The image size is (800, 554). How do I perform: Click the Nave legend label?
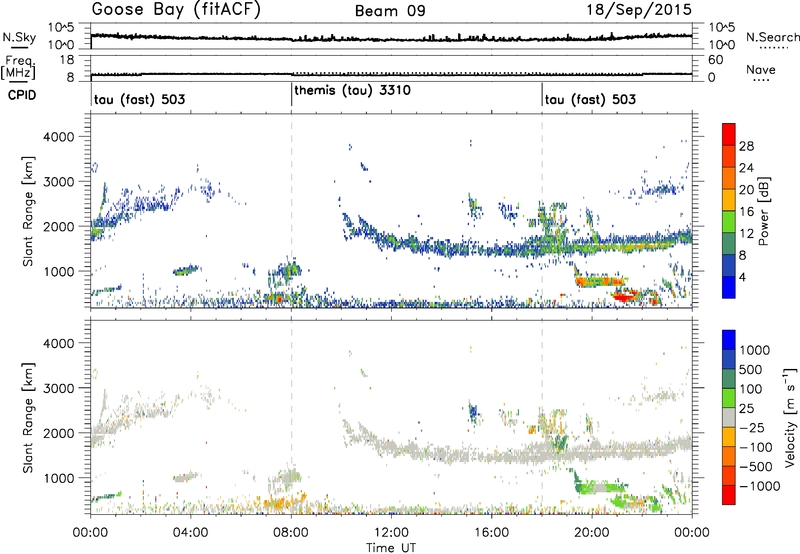point(761,69)
